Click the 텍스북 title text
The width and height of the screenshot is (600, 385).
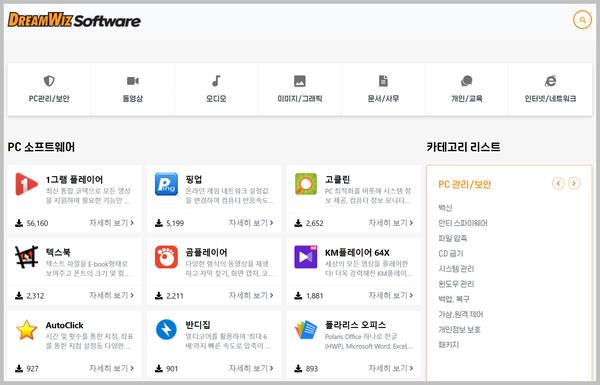point(58,252)
